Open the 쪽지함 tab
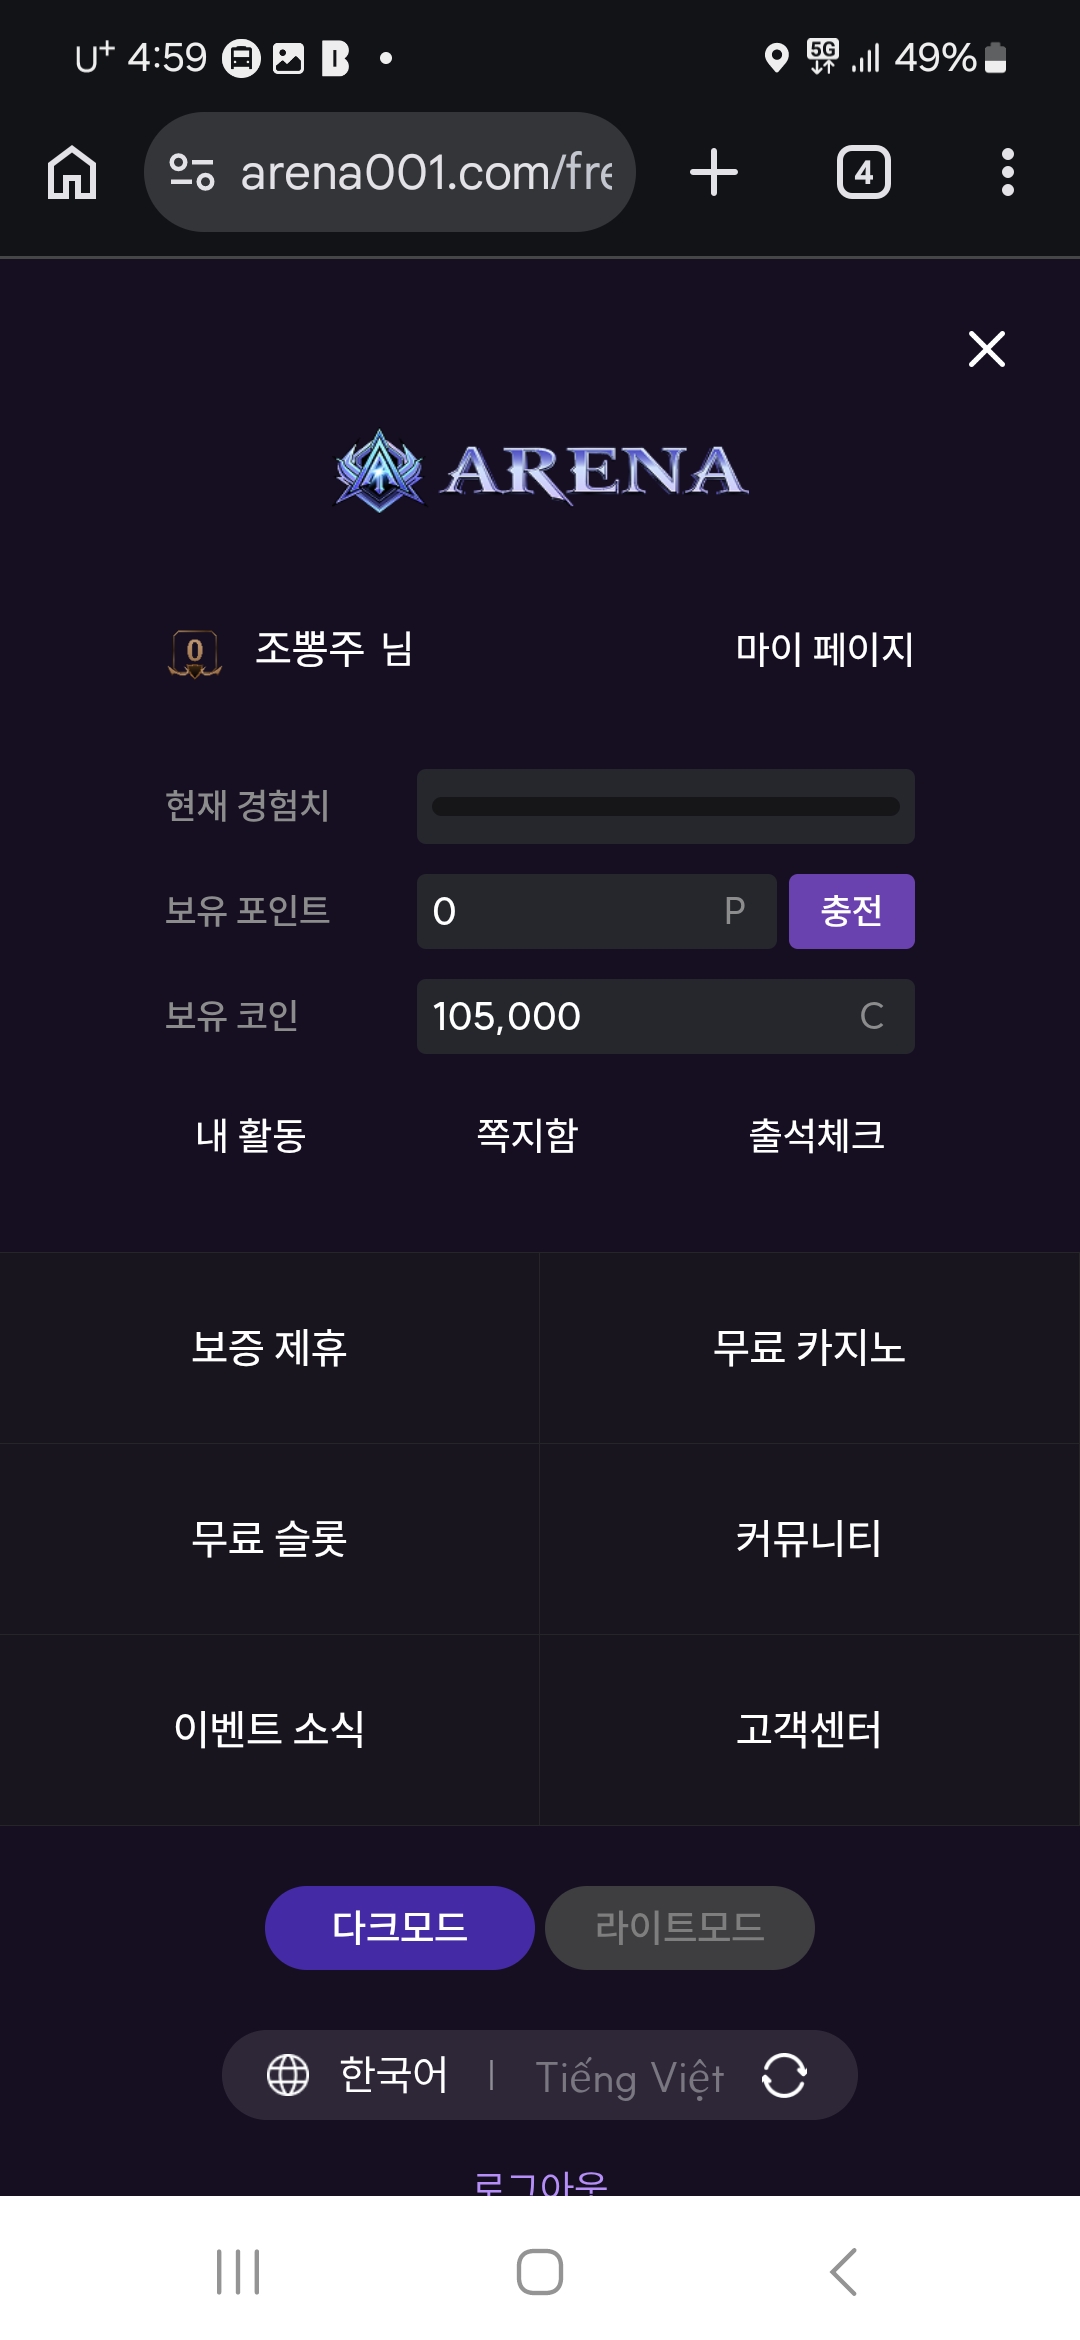This screenshot has height=2340, width=1080. [x=527, y=1135]
